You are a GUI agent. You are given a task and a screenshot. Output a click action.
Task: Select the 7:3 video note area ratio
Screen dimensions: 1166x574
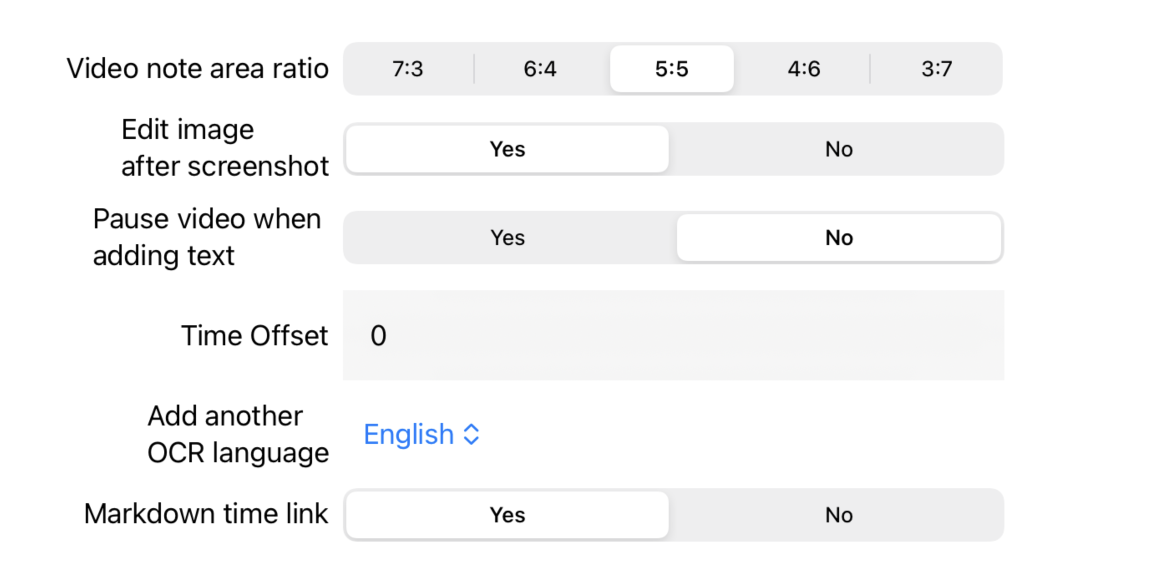(408, 69)
